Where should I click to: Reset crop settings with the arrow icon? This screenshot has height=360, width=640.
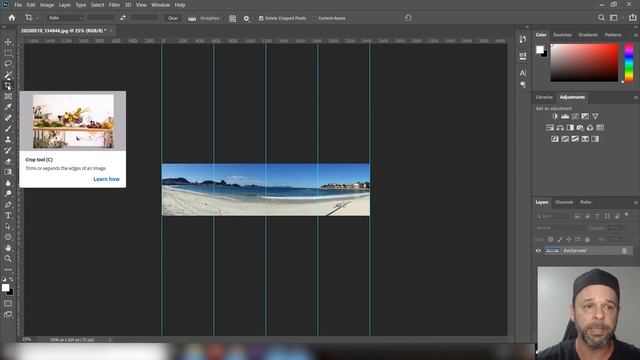tap(408, 18)
